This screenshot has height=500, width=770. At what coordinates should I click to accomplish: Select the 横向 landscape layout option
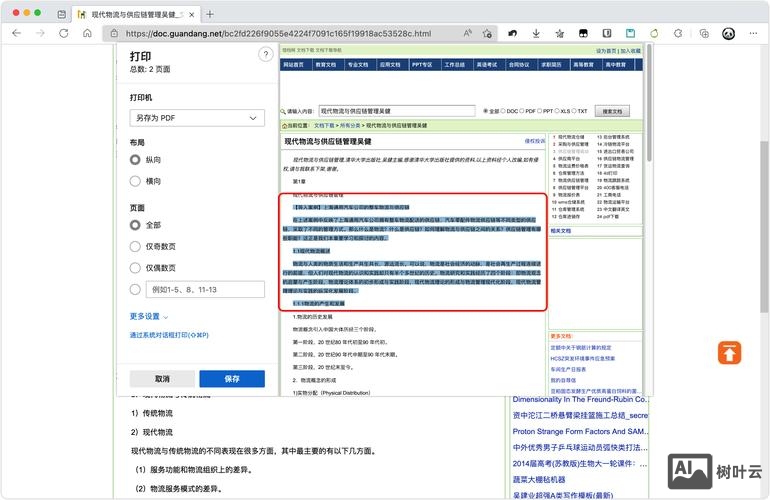(x=135, y=181)
